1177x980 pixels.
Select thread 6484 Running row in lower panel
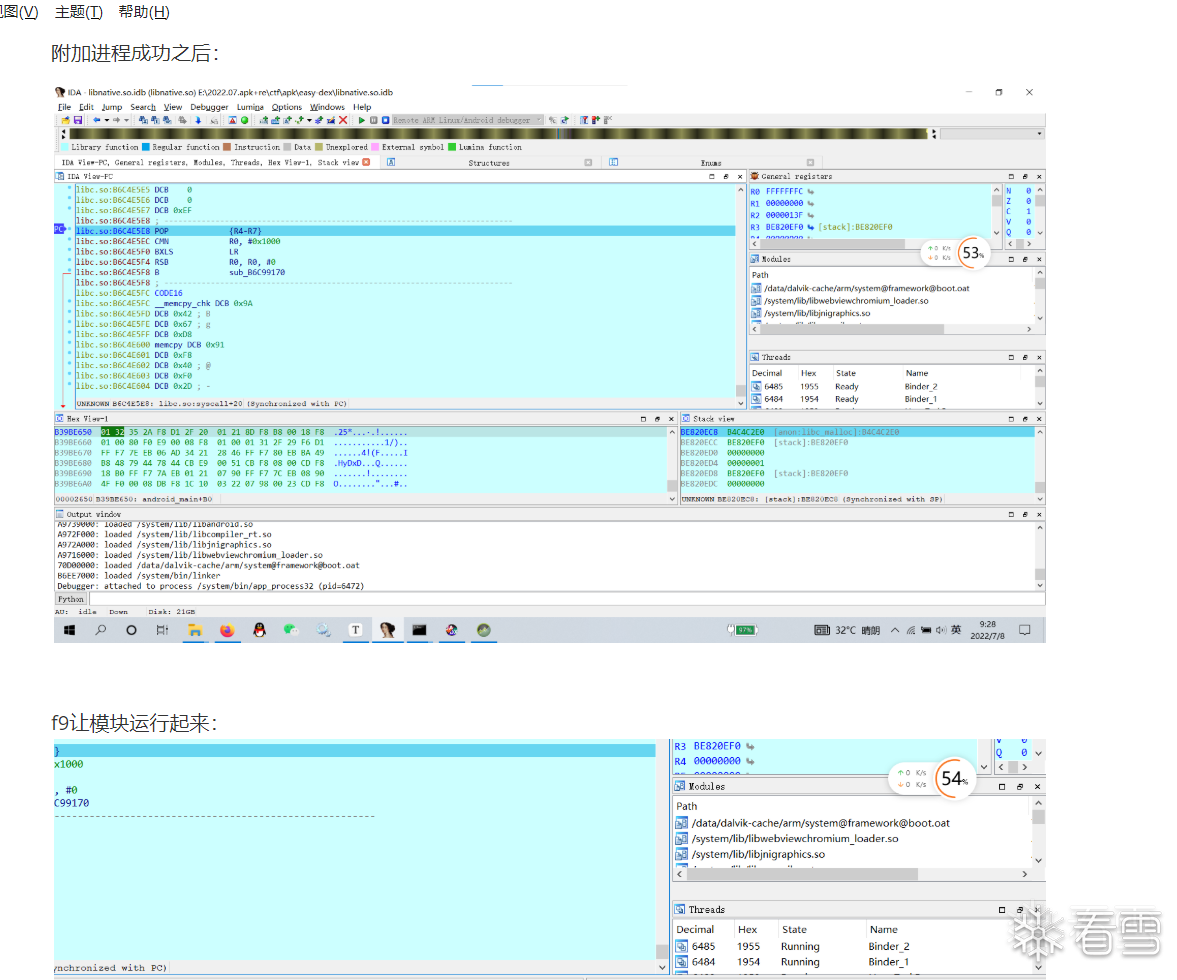854,962
